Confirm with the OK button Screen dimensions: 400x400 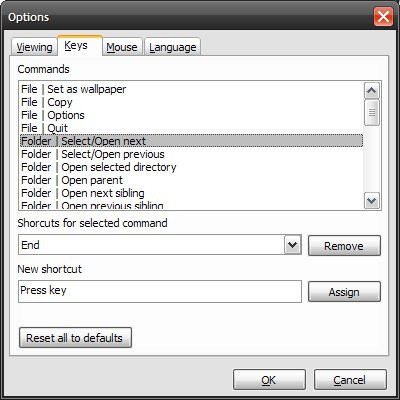click(x=269, y=380)
